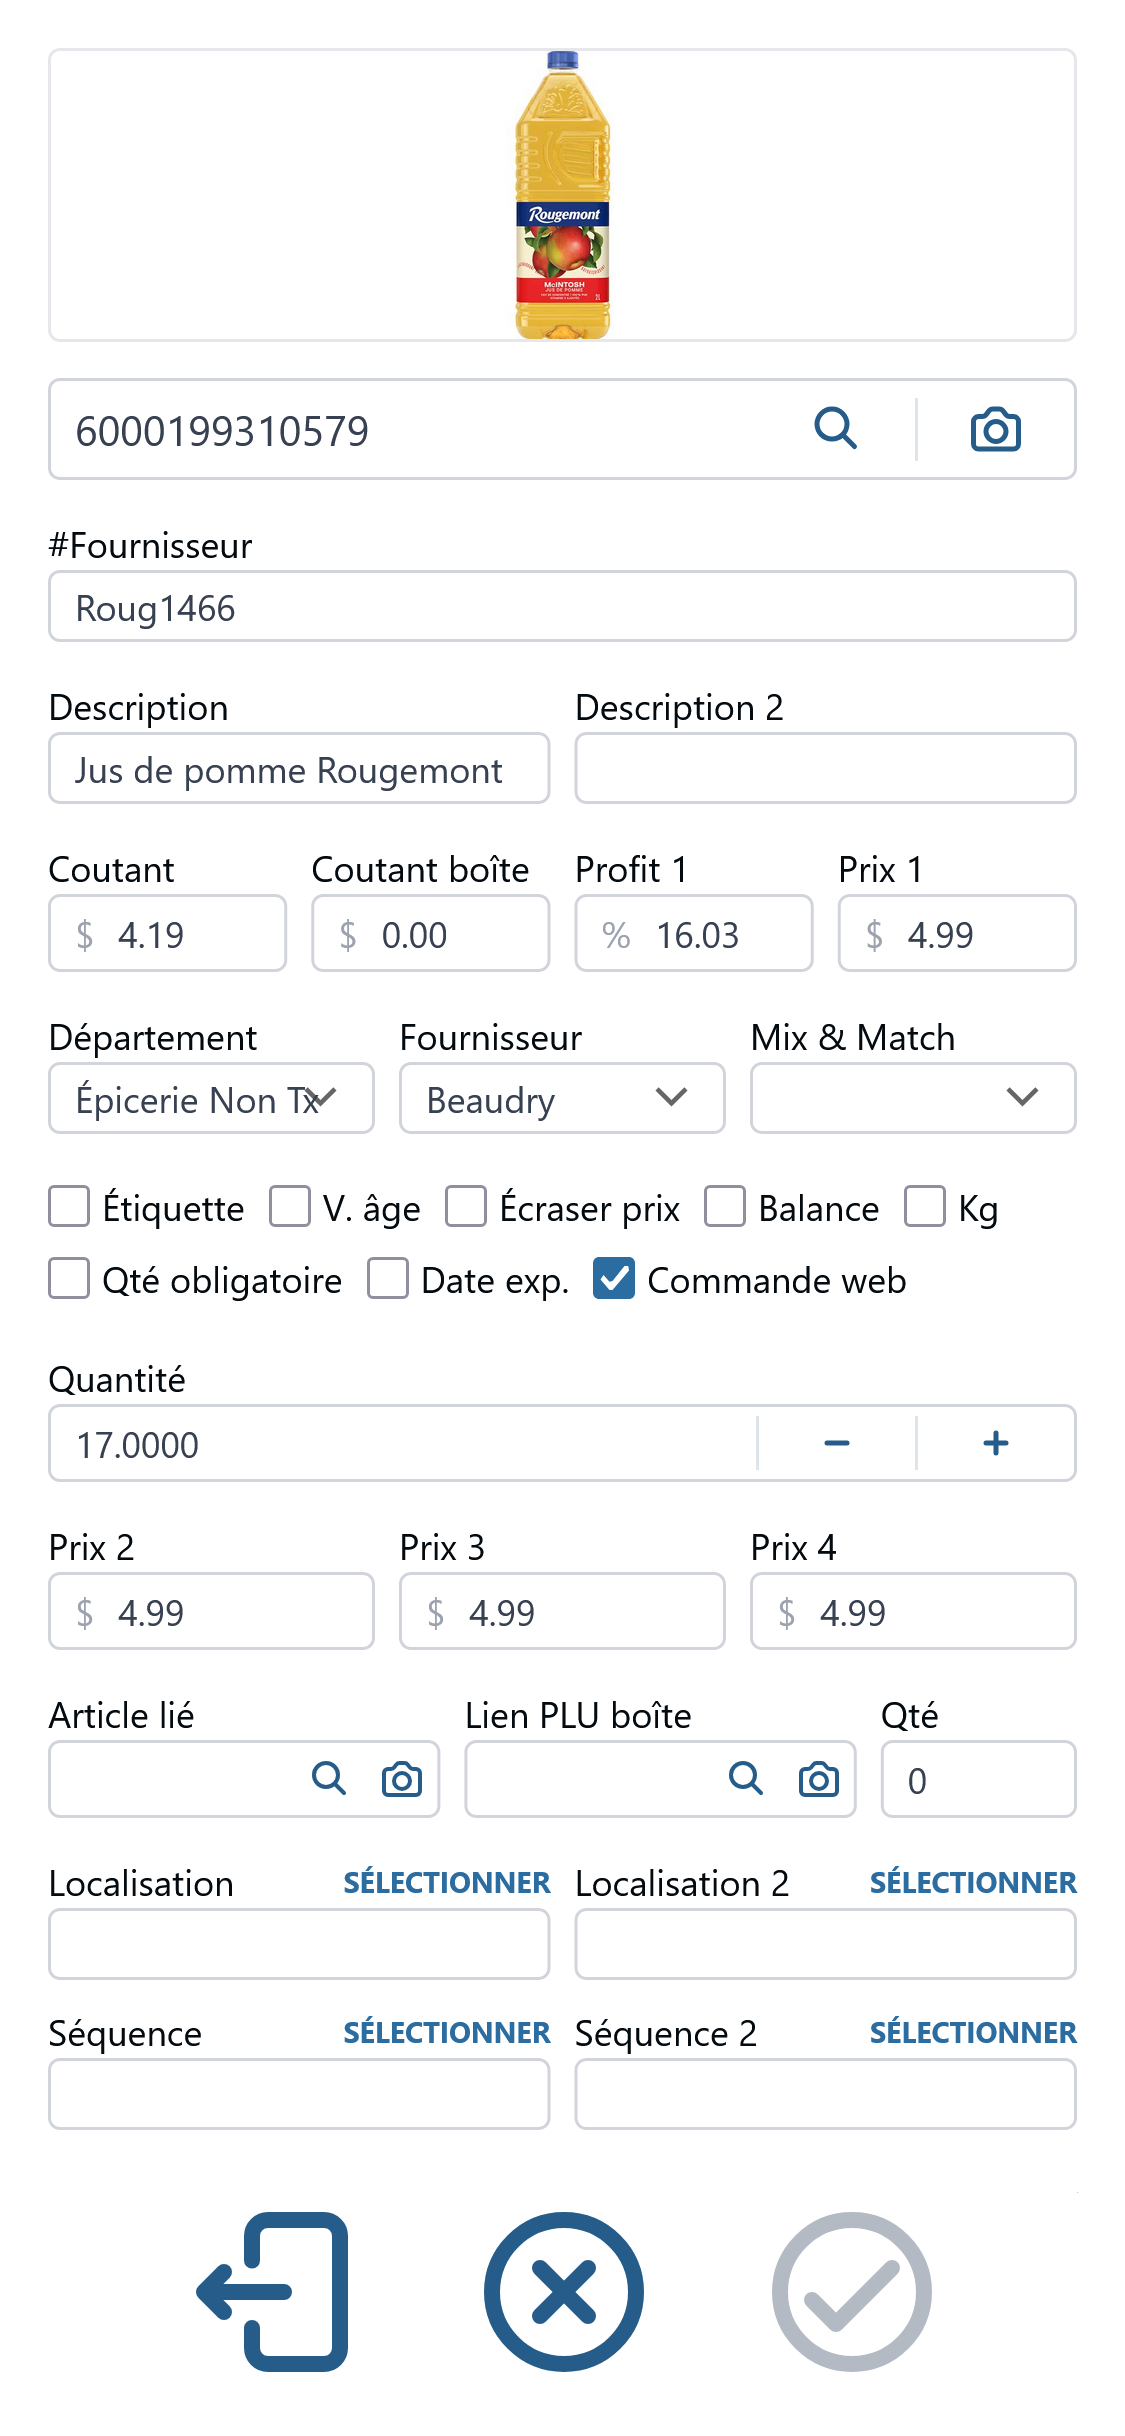1125x2436 pixels.
Task: Cancel with the circled X icon
Action: point(563,2291)
